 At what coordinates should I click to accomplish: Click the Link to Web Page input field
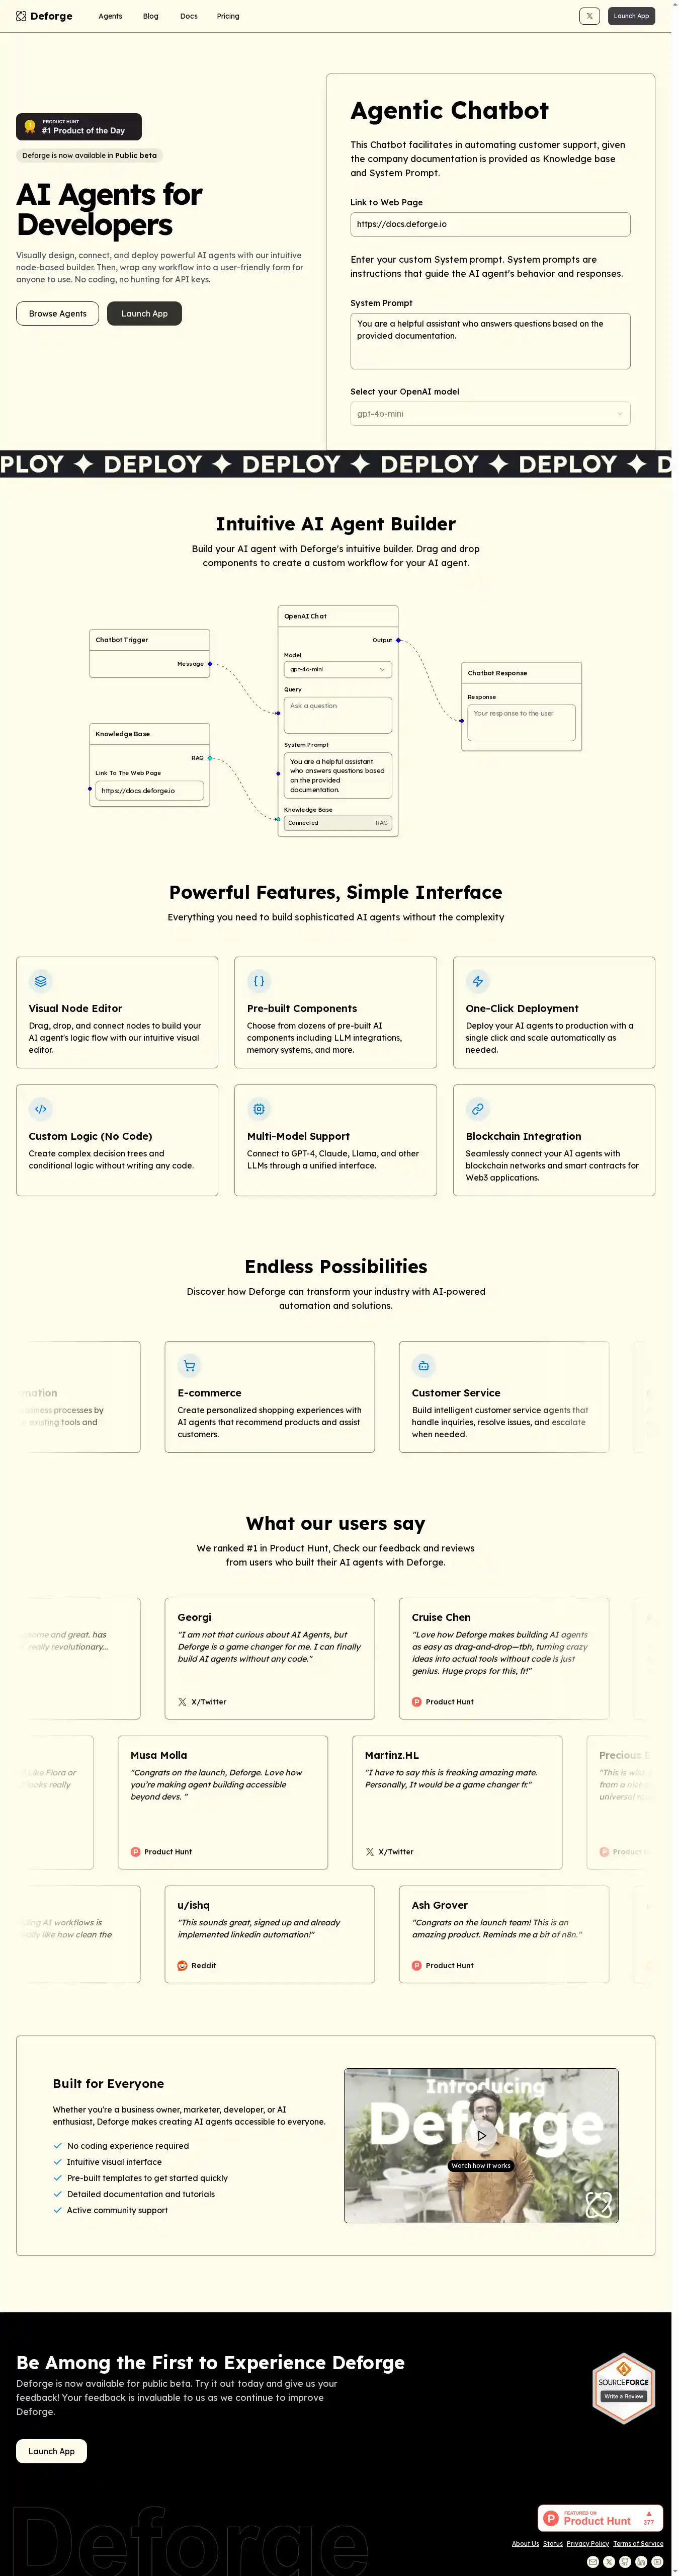point(490,225)
